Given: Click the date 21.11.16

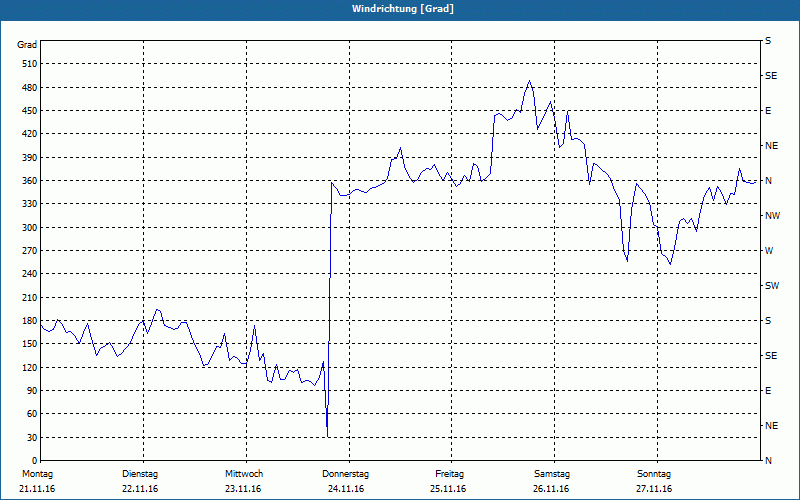Looking at the screenshot, I should coord(37,489).
